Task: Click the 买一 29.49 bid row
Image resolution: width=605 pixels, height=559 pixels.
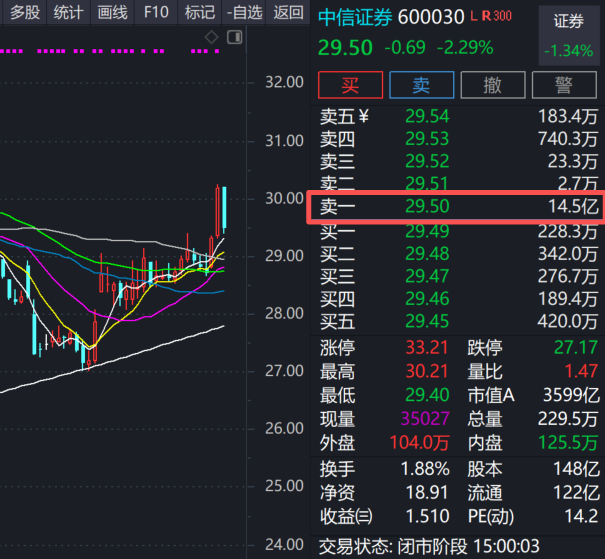Action: pyautogui.click(x=458, y=230)
